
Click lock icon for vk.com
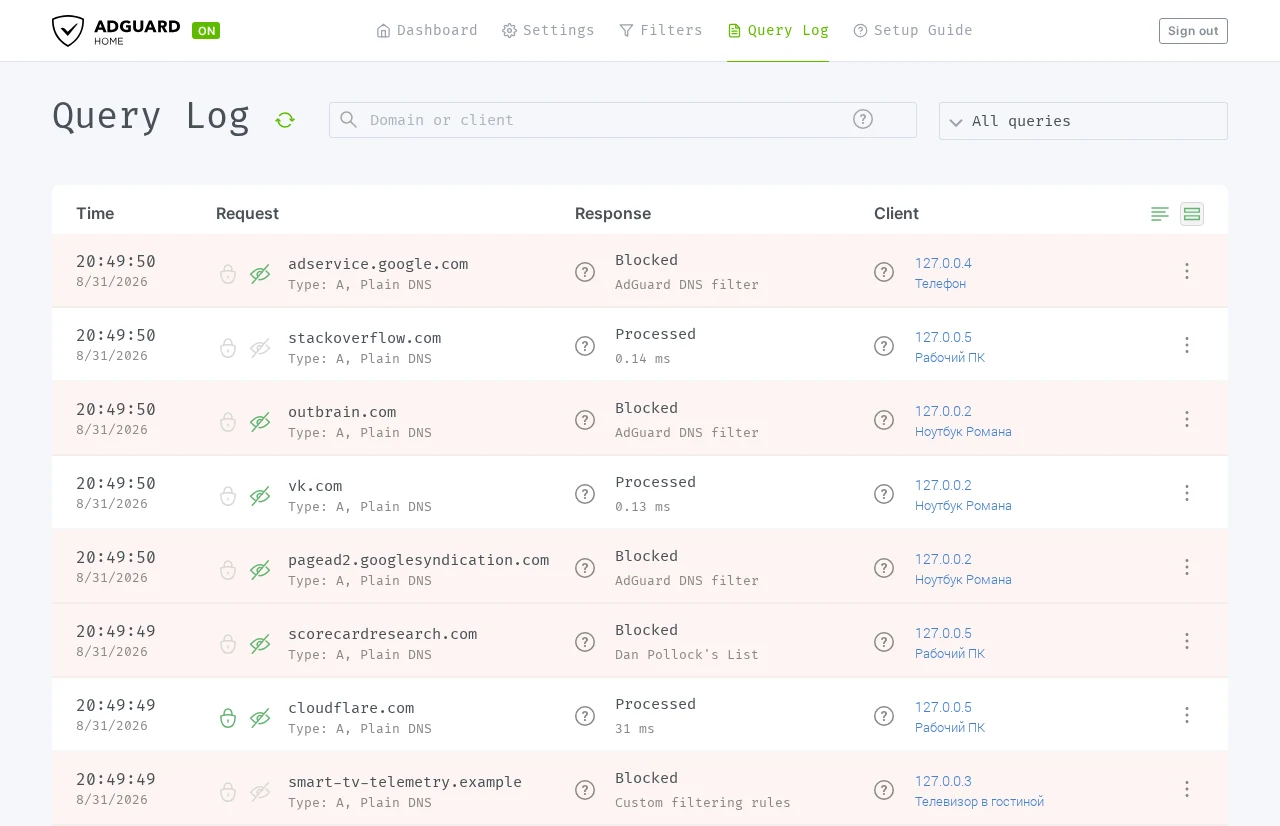228,495
